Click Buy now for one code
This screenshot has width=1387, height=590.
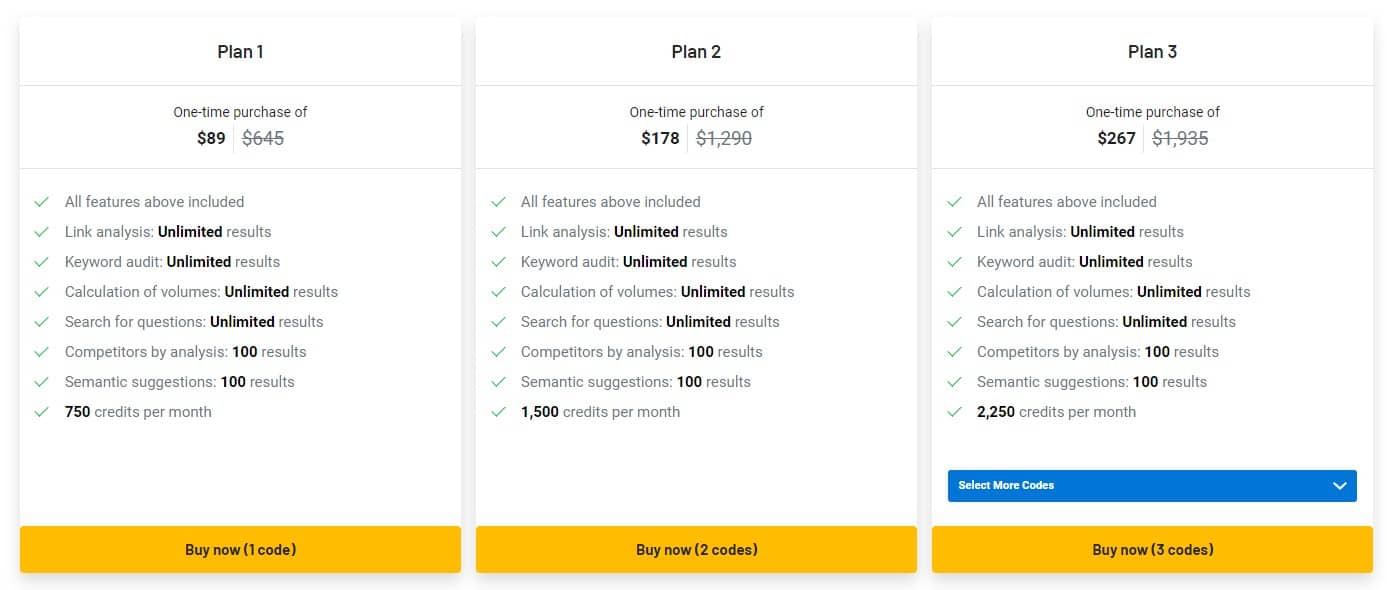pyautogui.click(x=240, y=549)
